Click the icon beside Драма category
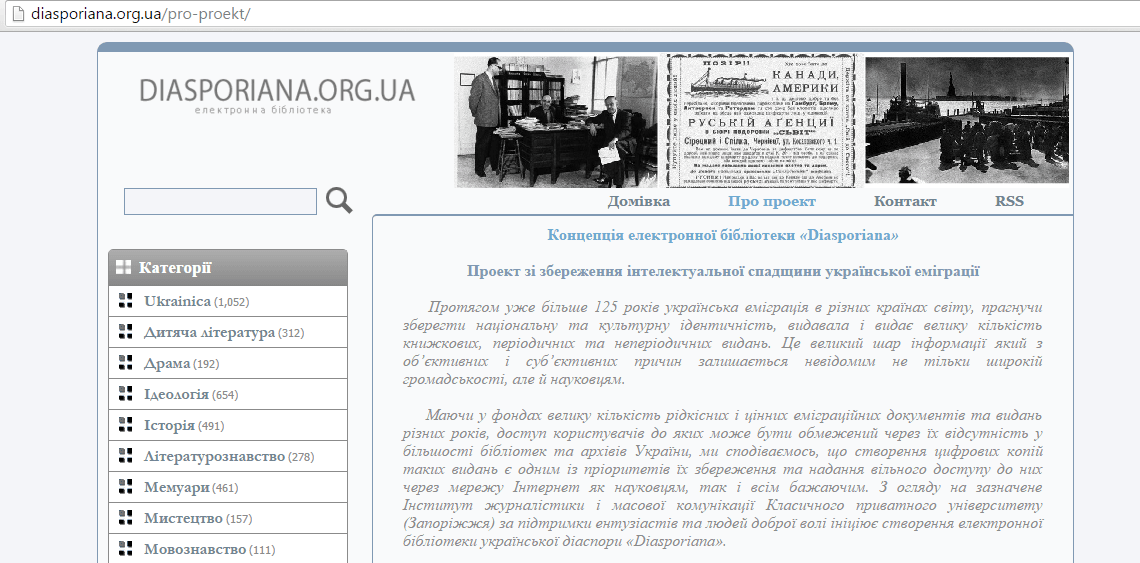The image size is (1140, 563). tap(126, 363)
